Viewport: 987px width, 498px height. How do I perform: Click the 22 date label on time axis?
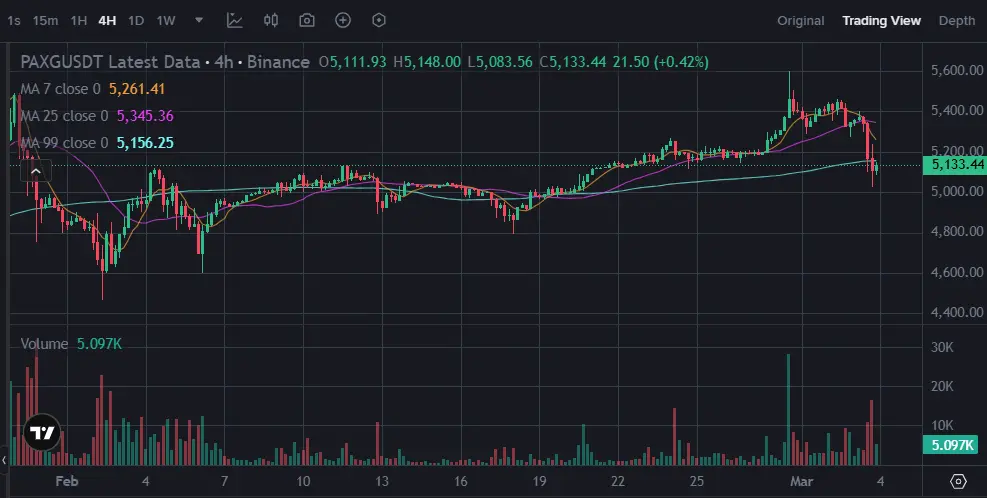click(618, 481)
